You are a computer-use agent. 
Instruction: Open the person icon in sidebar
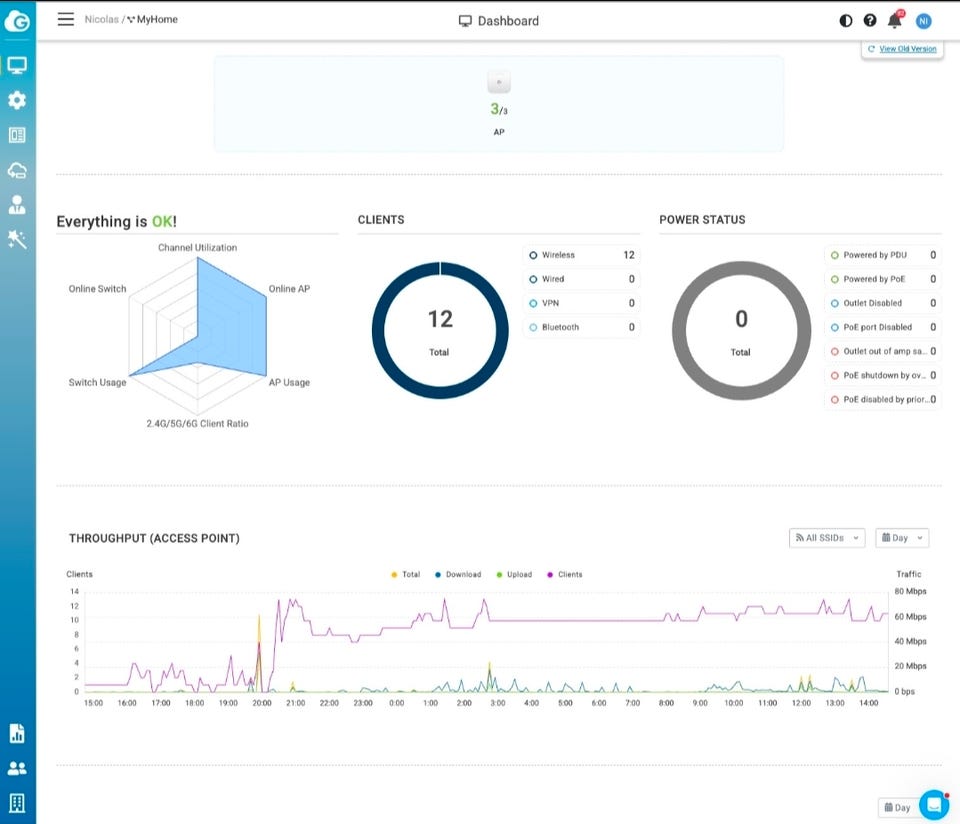[x=17, y=204]
